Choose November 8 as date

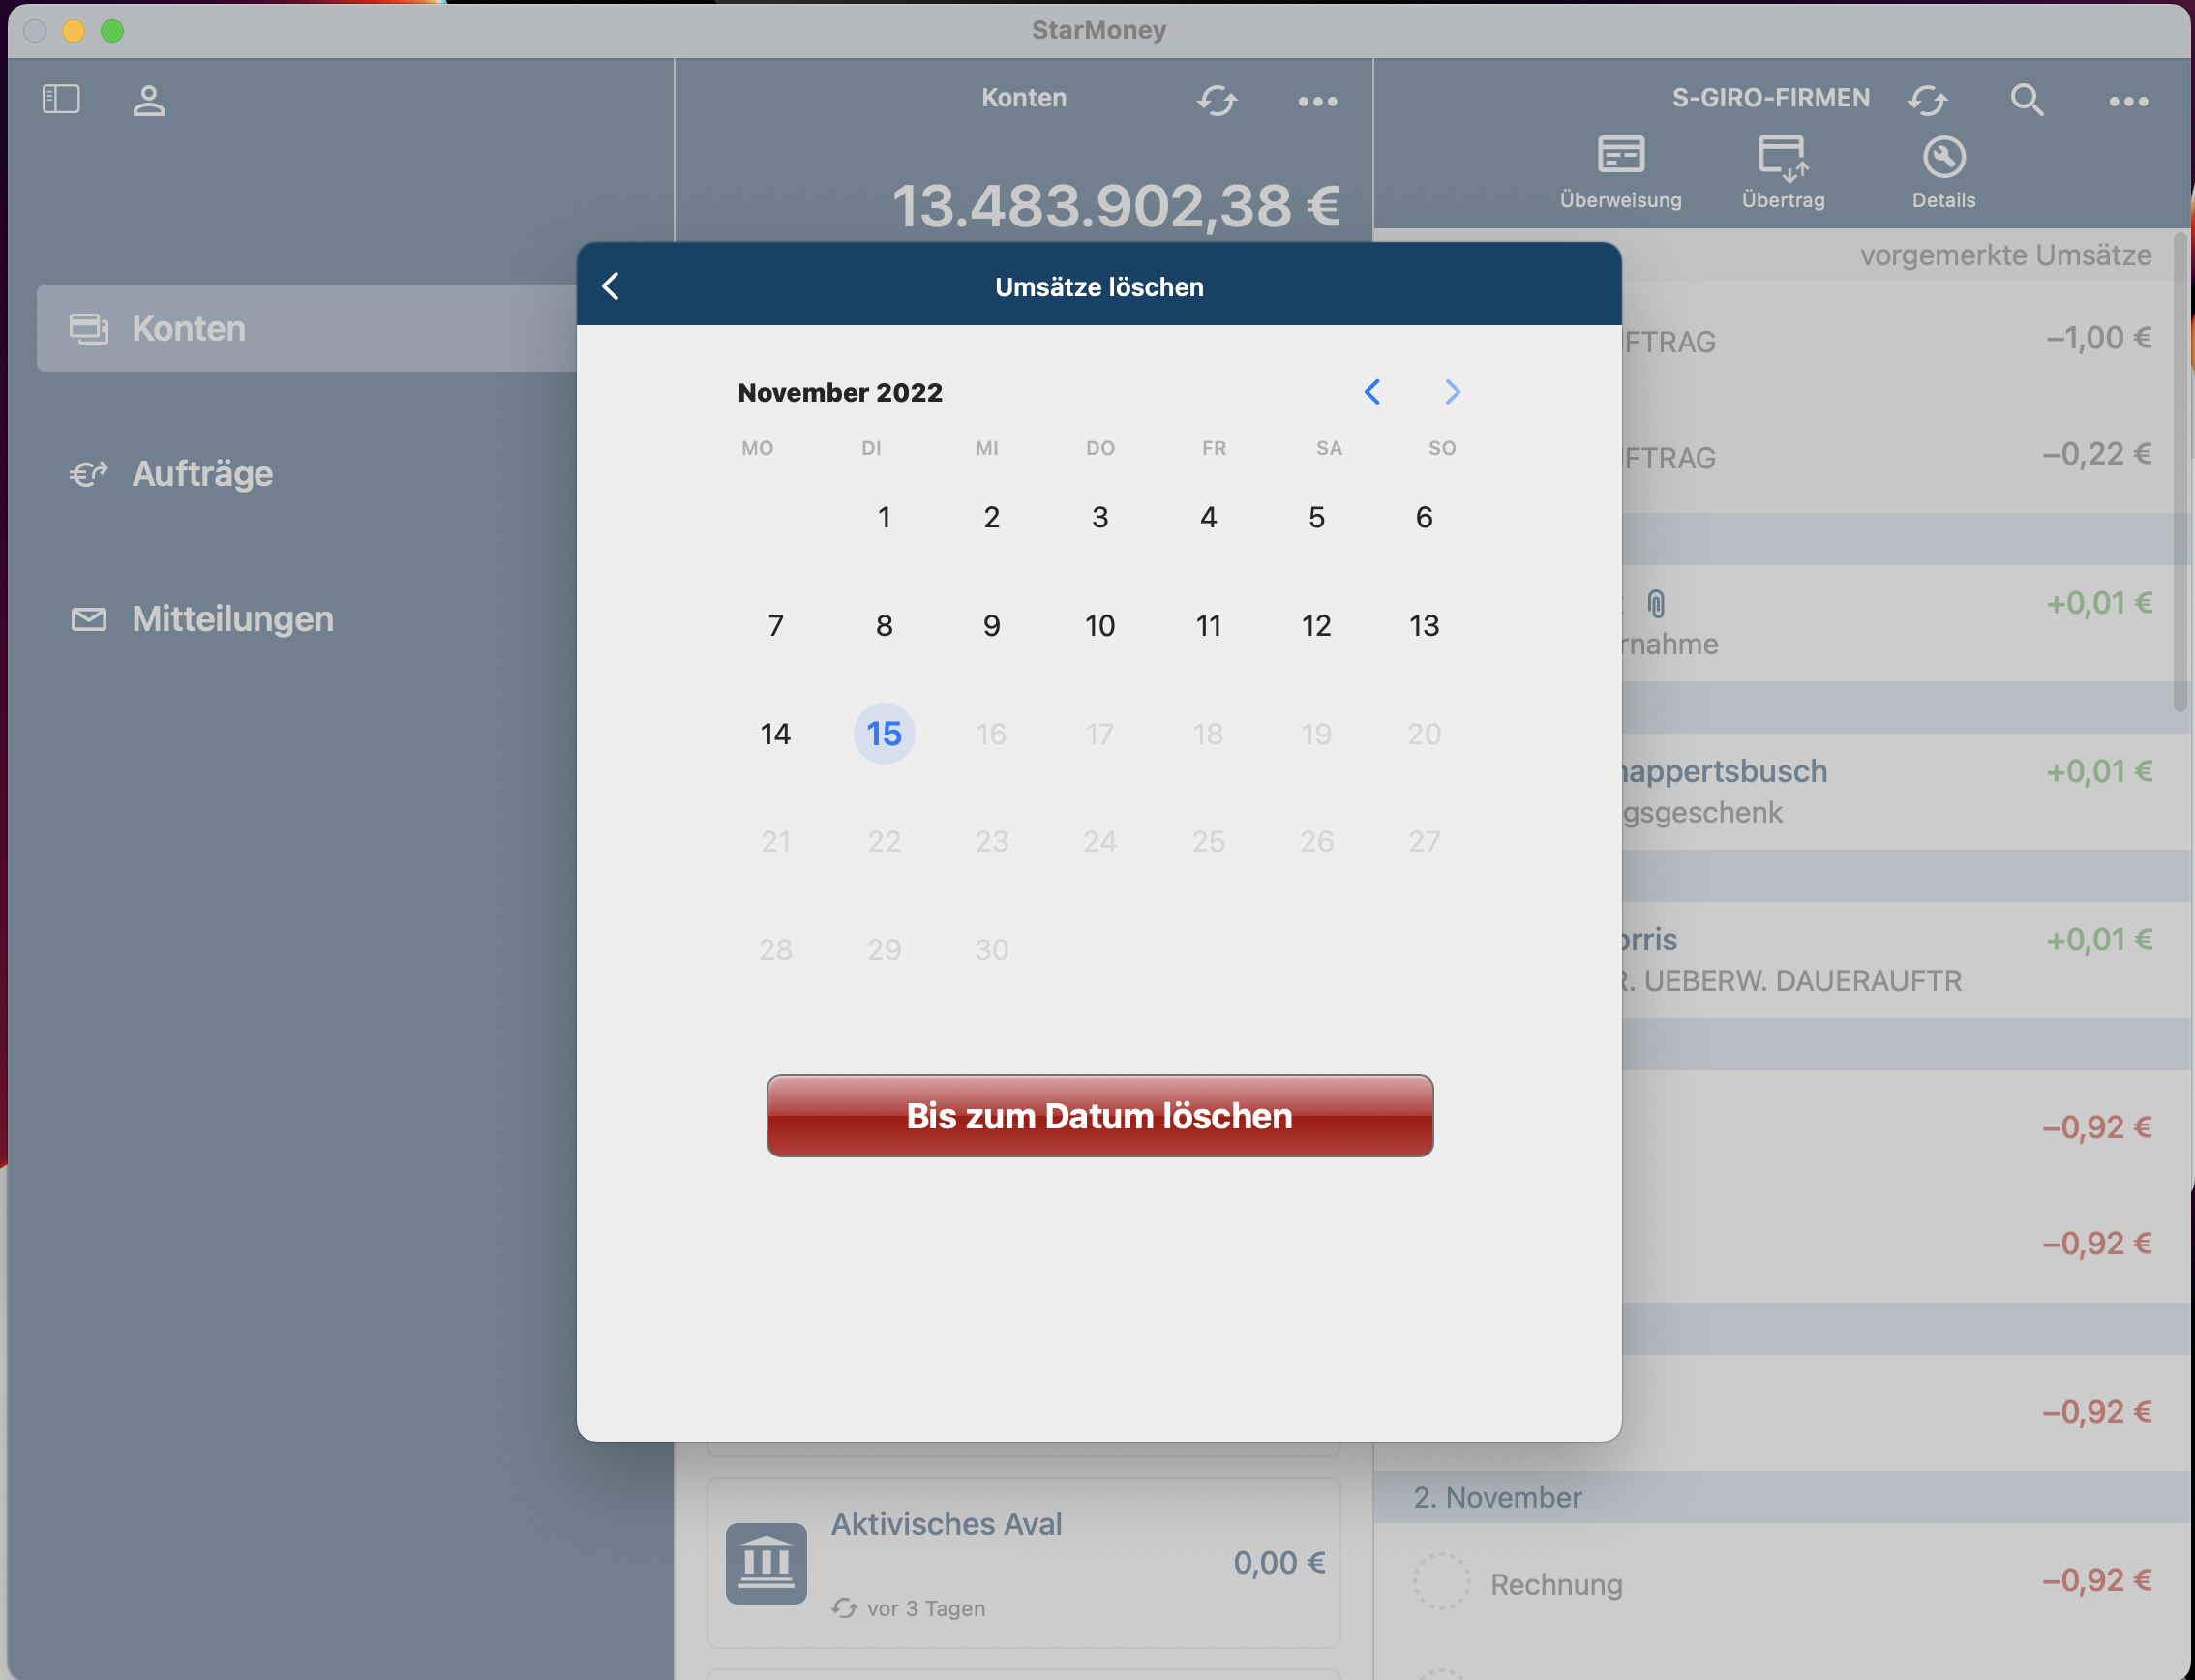pyautogui.click(x=883, y=625)
